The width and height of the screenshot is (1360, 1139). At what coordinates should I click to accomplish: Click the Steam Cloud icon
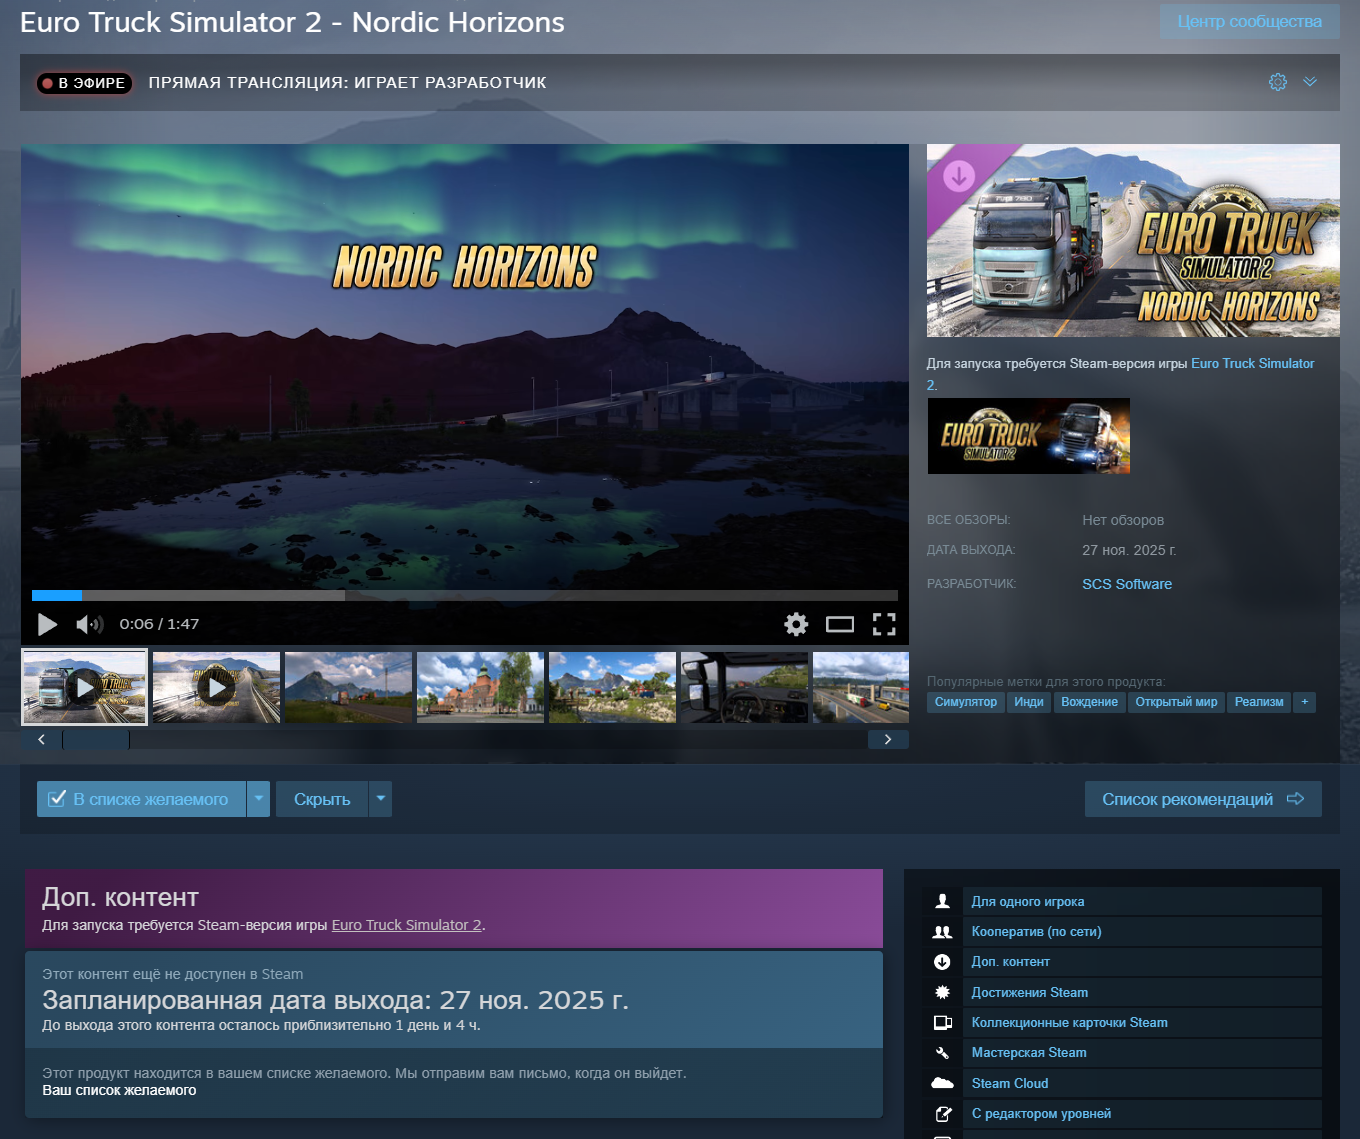(x=942, y=1083)
